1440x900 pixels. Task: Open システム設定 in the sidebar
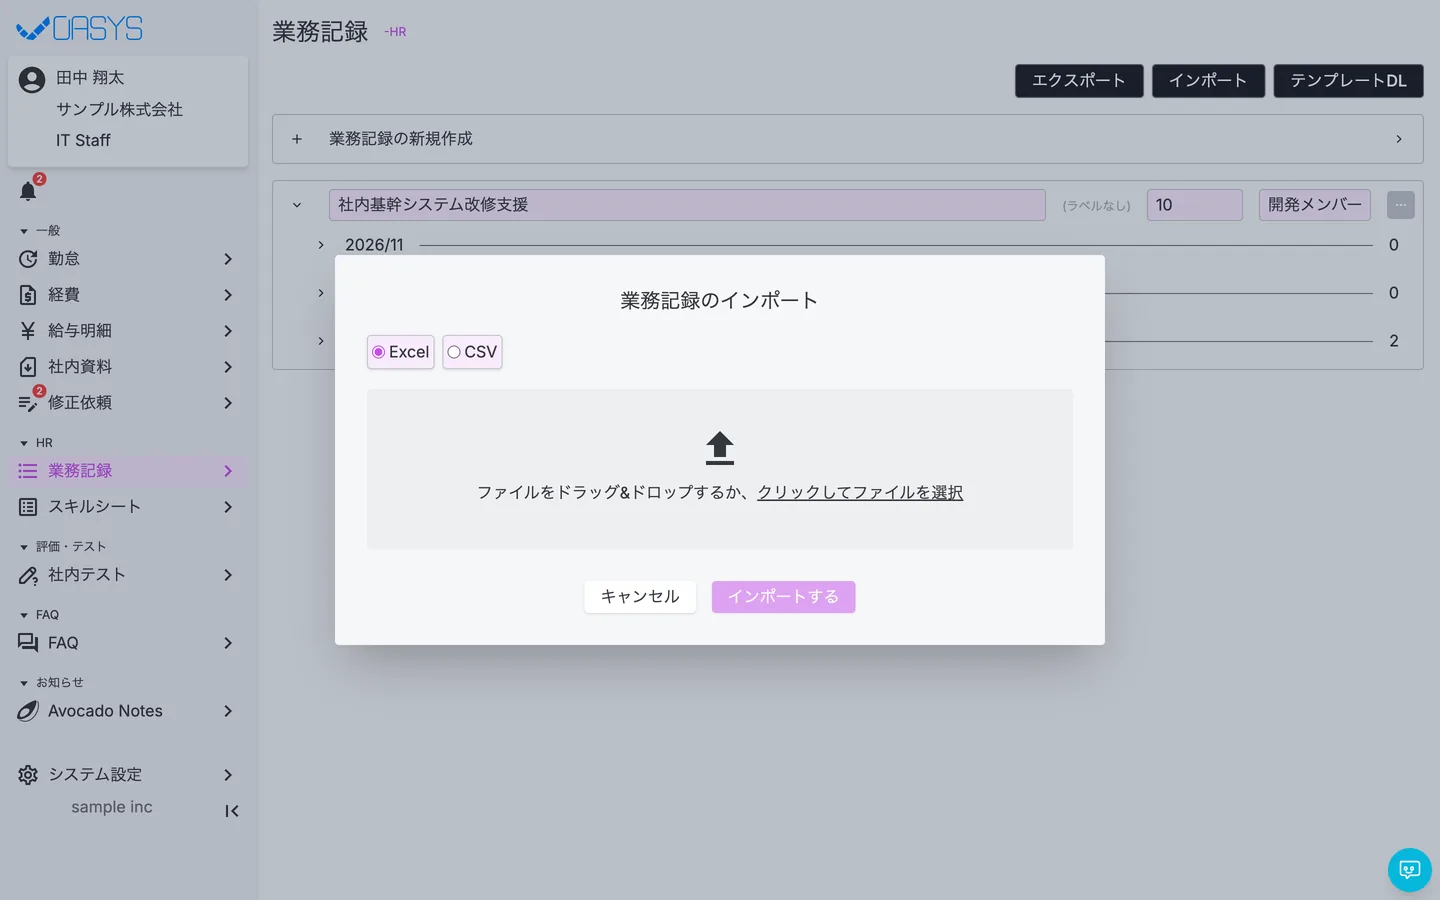128,775
